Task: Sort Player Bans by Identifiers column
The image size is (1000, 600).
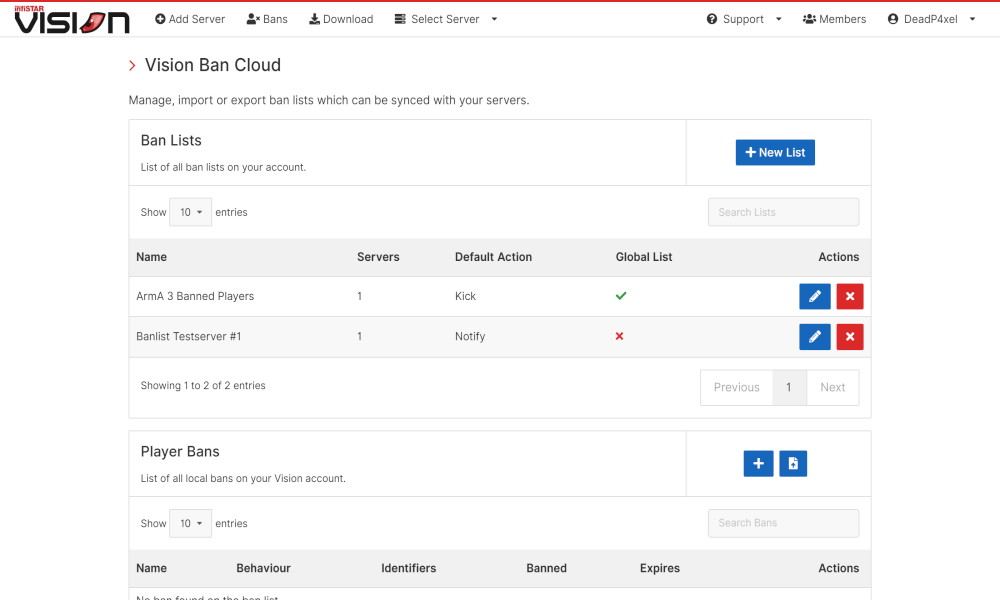Action: (x=409, y=568)
